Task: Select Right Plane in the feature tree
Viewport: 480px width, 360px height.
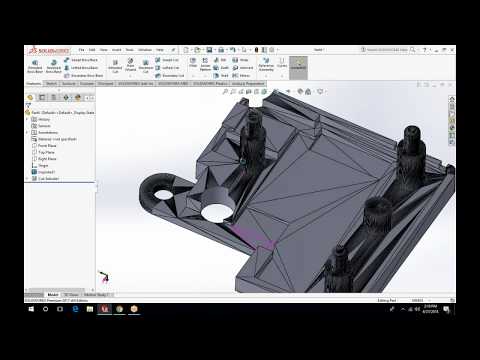Action: point(44,159)
